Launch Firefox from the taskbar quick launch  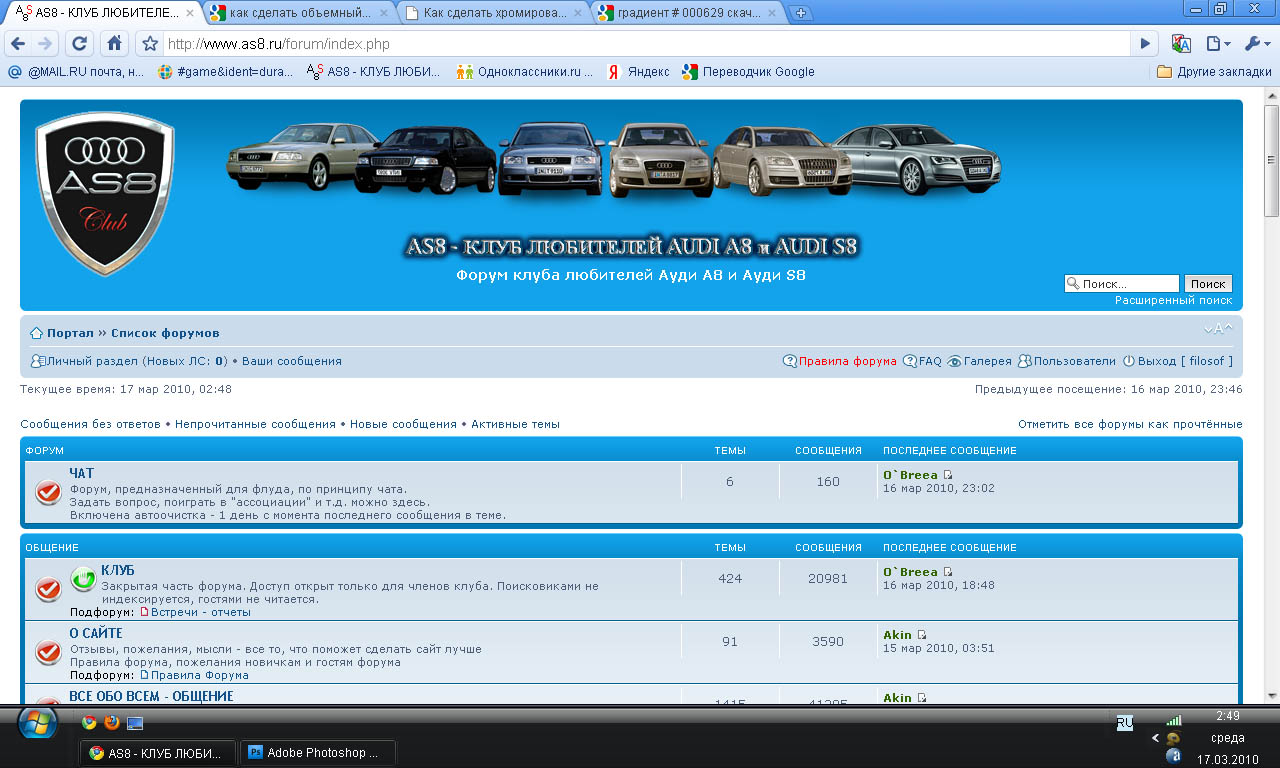[111, 722]
